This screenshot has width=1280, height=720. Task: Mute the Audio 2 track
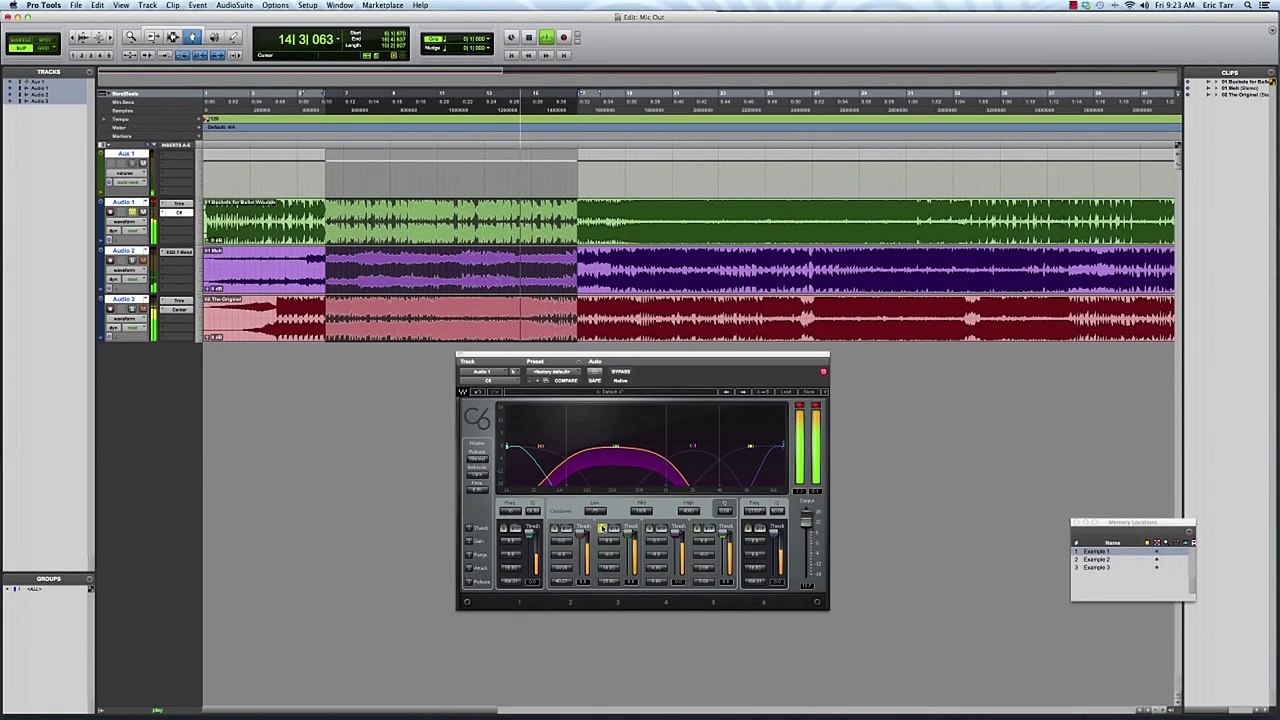point(143,260)
